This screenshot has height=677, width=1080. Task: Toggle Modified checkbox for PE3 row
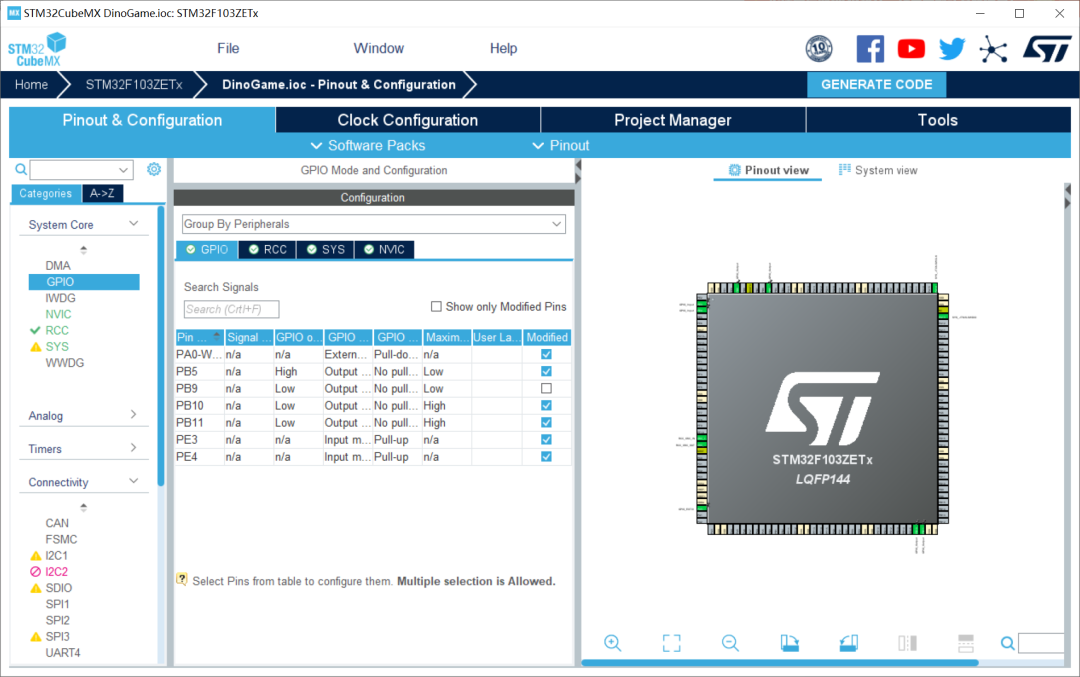click(x=546, y=439)
